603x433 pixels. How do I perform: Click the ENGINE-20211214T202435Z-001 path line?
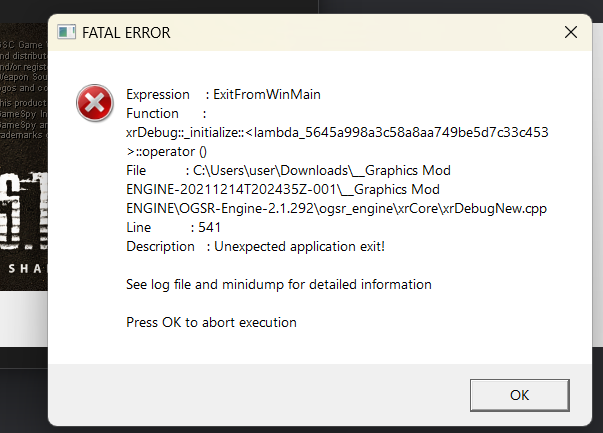pos(284,189)
